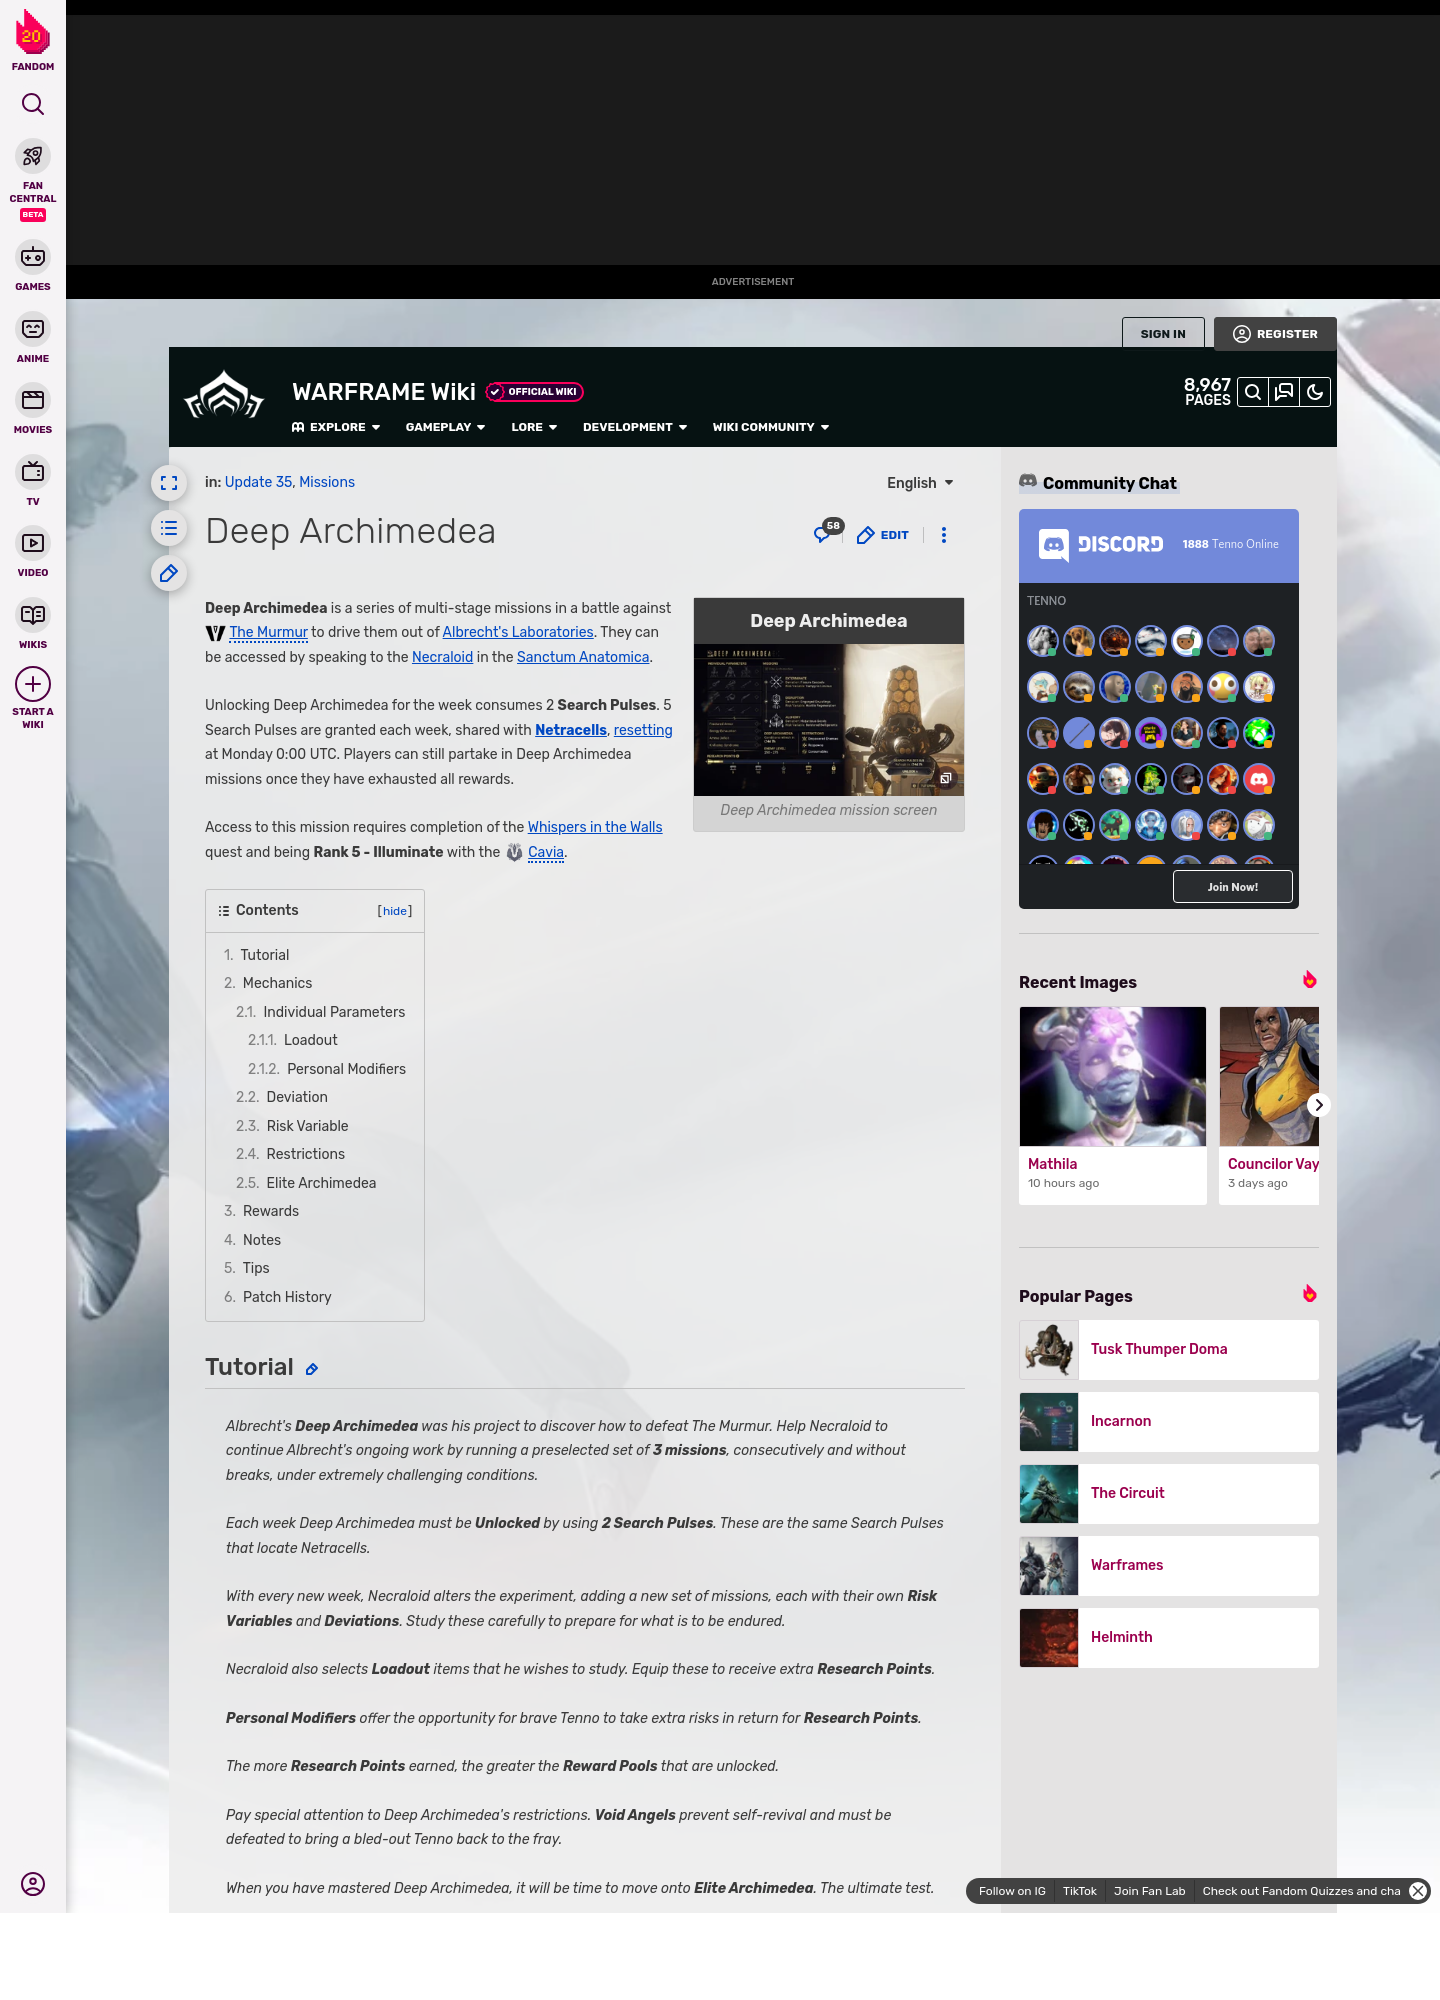Open the Video play icon
The image size is (1440, 2000).
click(33, 543)
